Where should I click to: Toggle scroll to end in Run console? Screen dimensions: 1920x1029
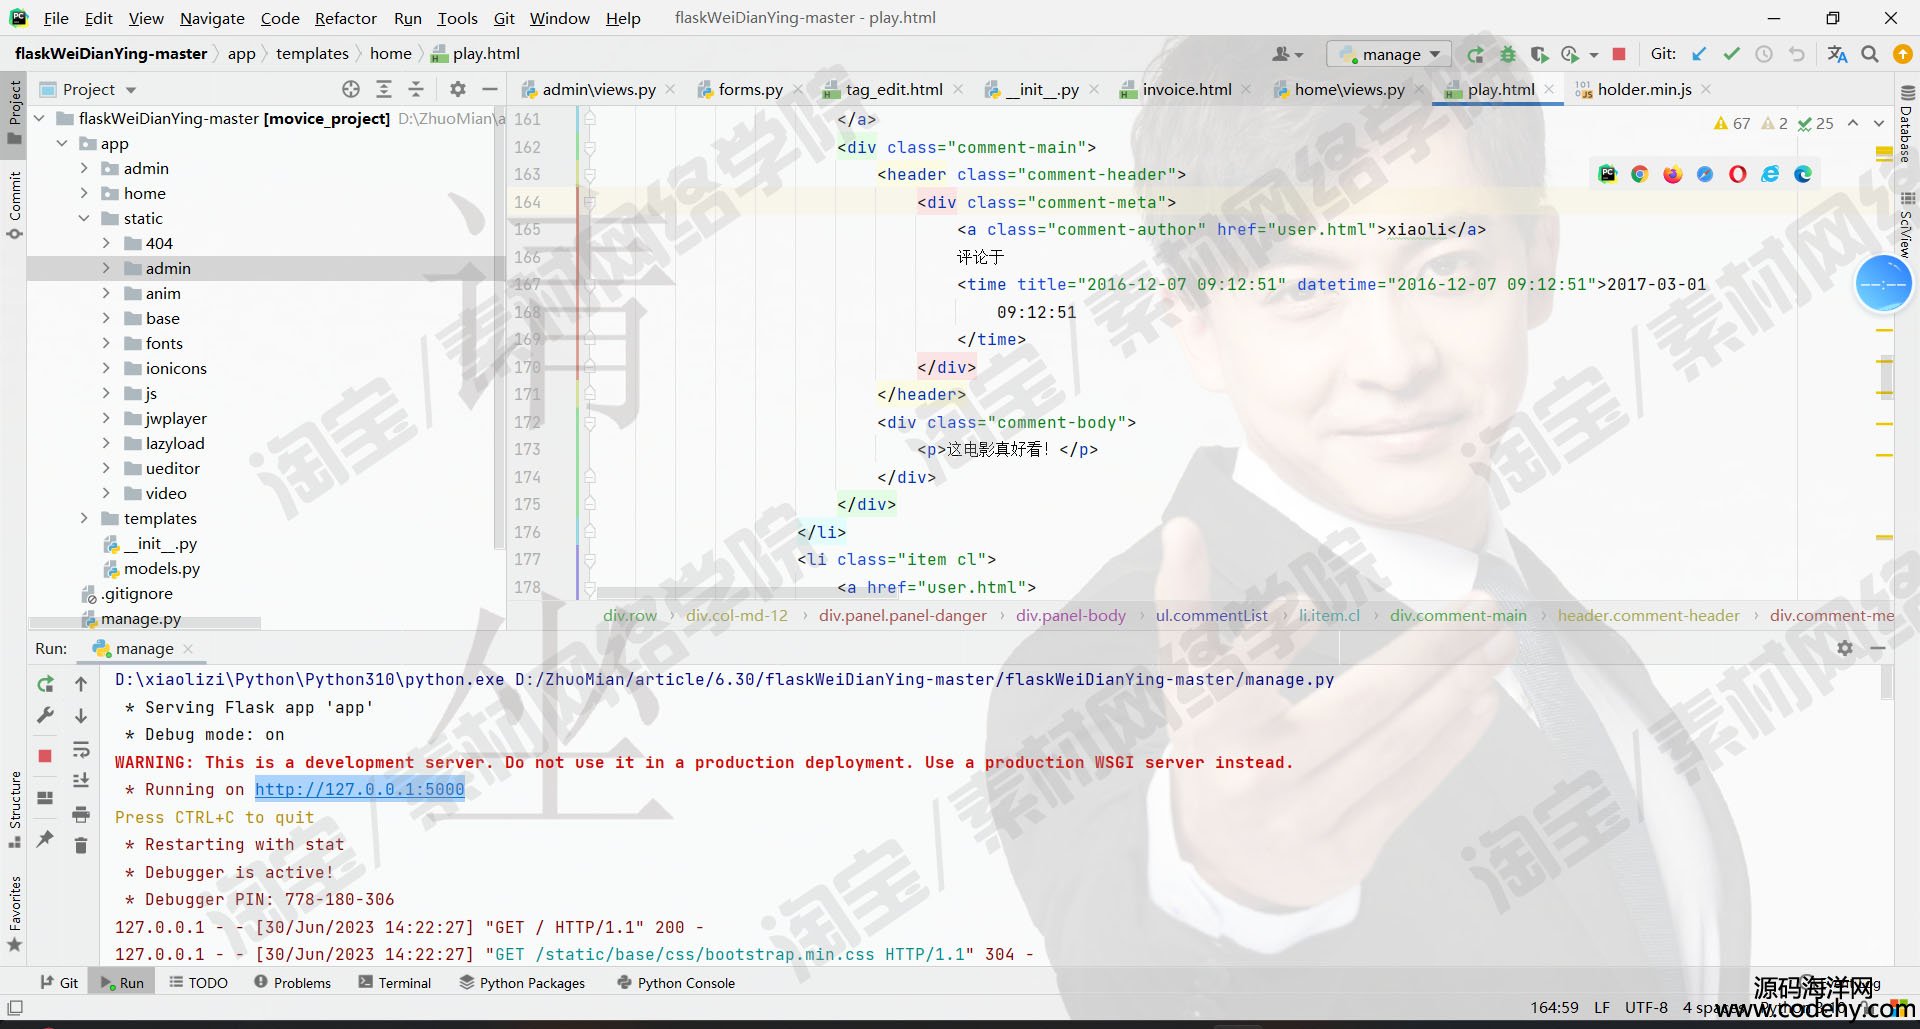[81, 781]
